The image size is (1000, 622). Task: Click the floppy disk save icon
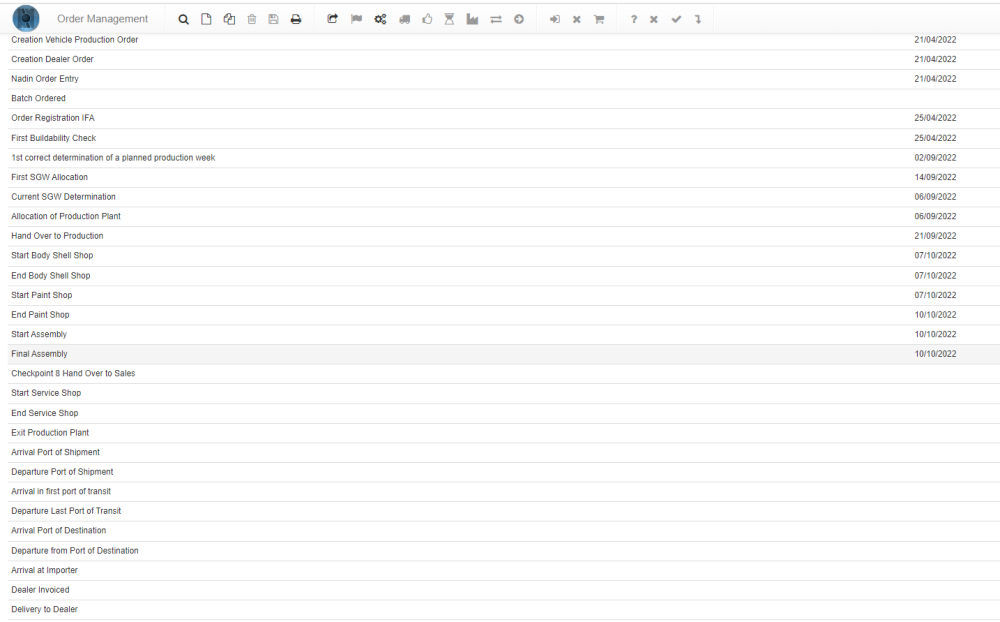[274, 19]
